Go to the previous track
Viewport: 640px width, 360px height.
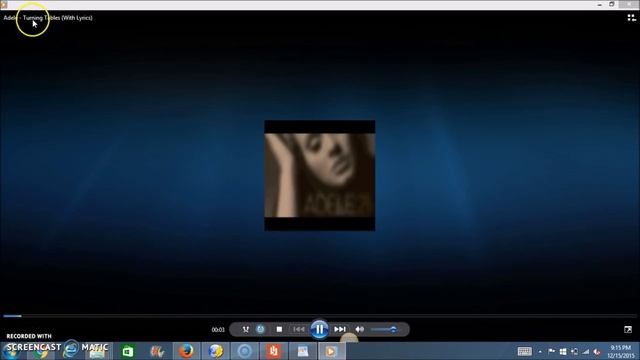point(299,329)
